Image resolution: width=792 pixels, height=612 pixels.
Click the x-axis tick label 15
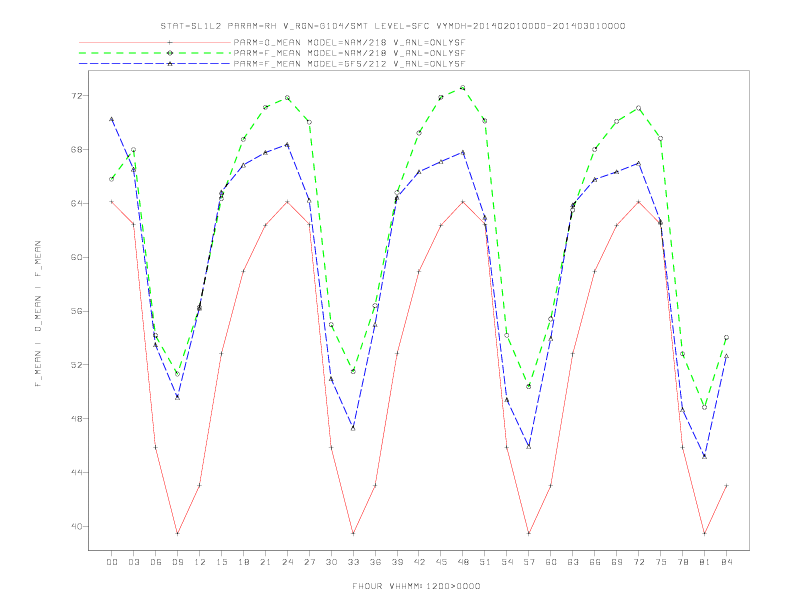tap(221, 562)
